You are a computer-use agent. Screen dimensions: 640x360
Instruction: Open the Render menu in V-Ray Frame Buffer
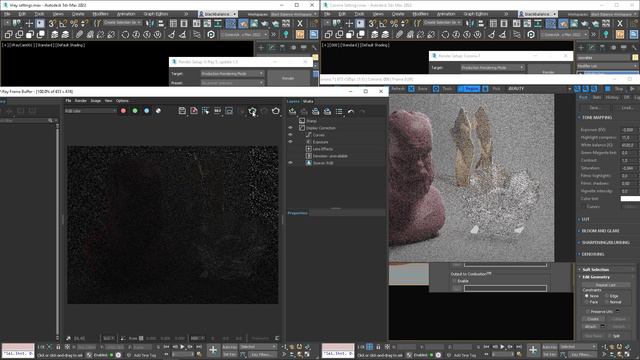point(80,100)
